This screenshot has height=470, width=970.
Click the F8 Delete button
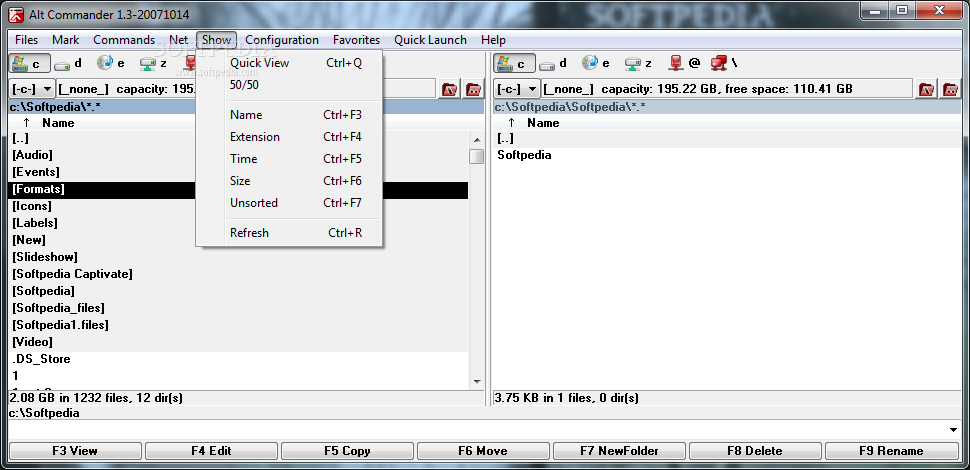[755, 451]
